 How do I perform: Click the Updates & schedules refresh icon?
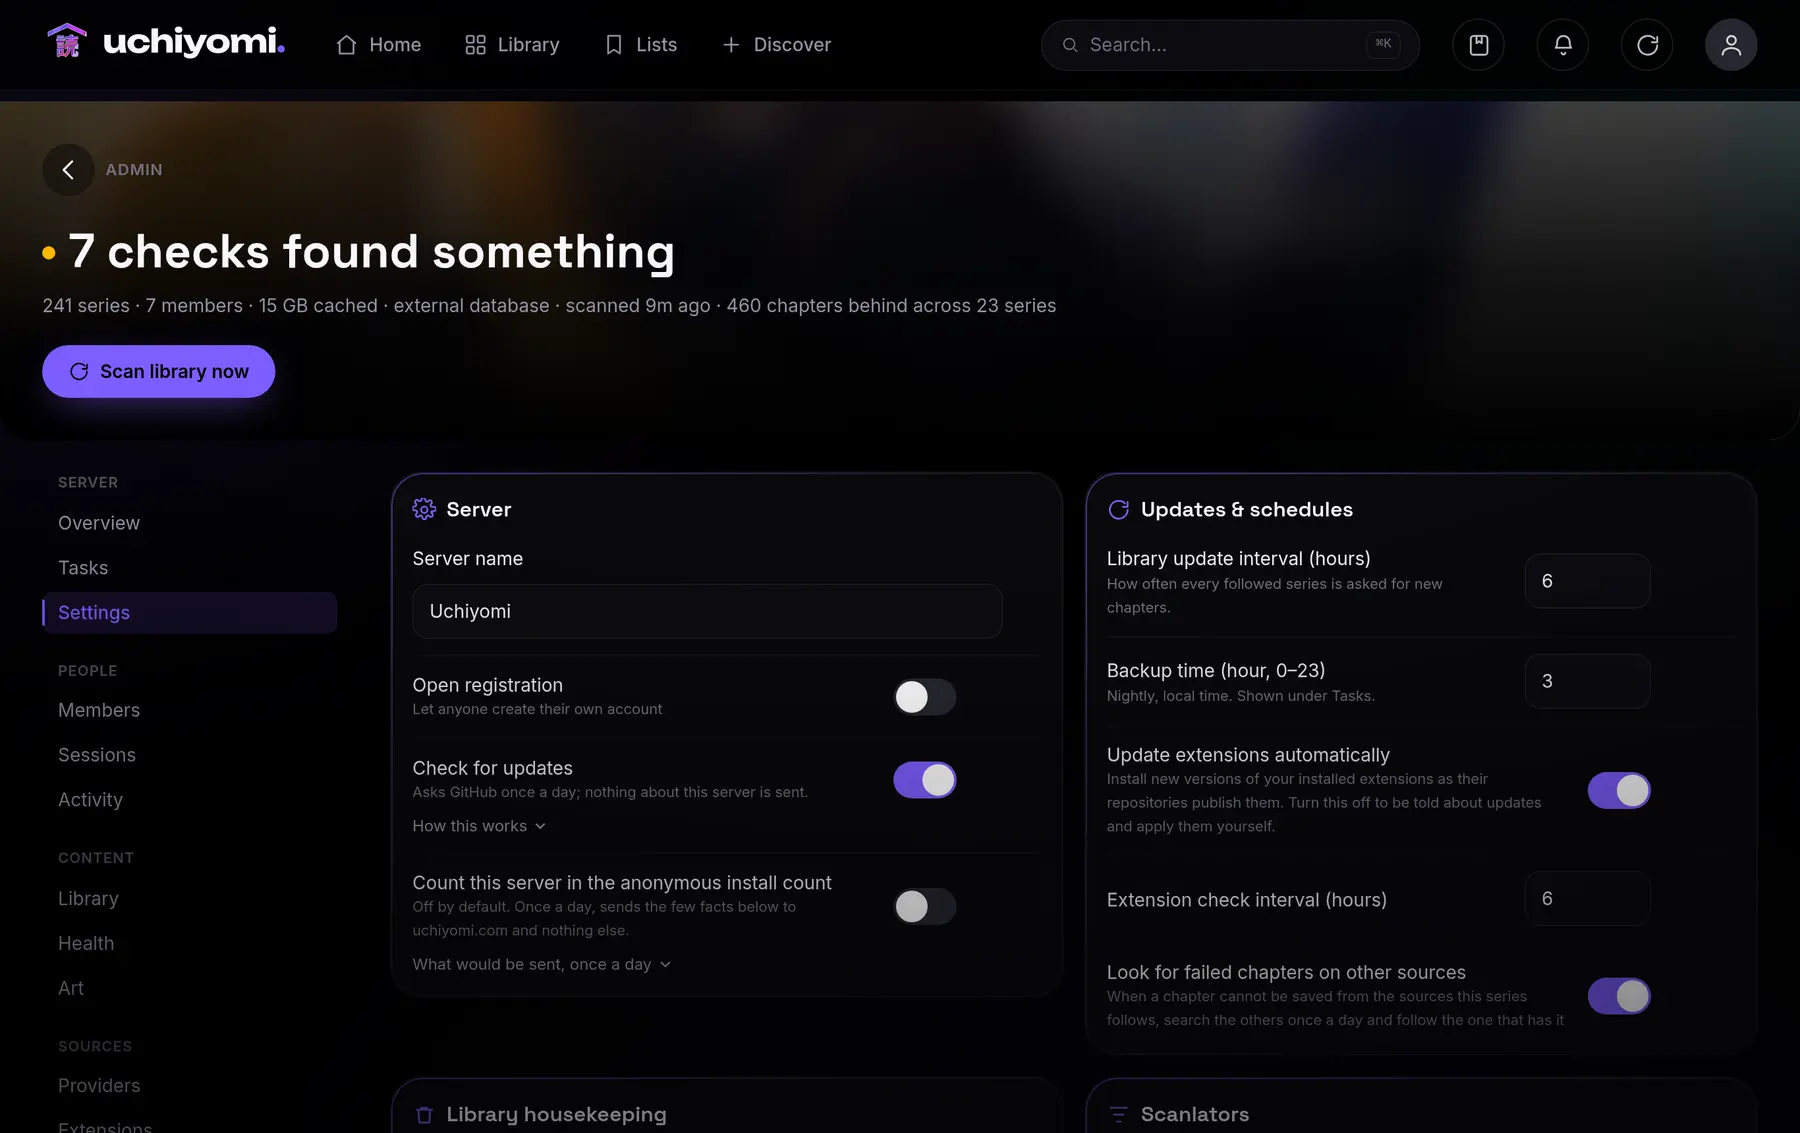click(1119, 509)
